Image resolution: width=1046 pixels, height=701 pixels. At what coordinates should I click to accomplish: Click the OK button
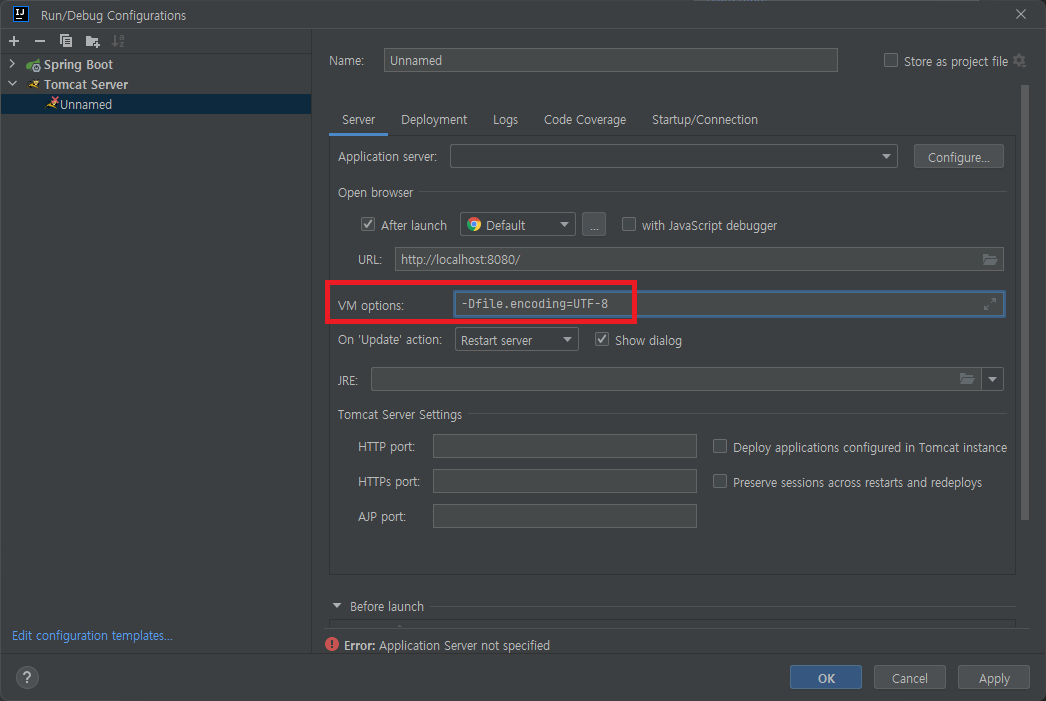tap(826, 678)
